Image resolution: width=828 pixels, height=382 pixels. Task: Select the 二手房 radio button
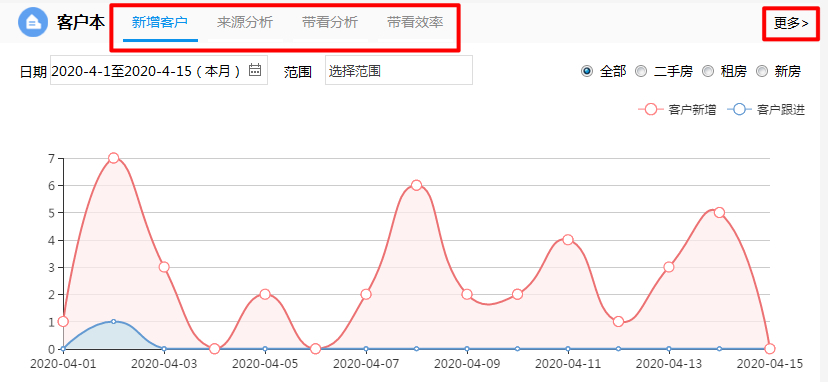641,71
